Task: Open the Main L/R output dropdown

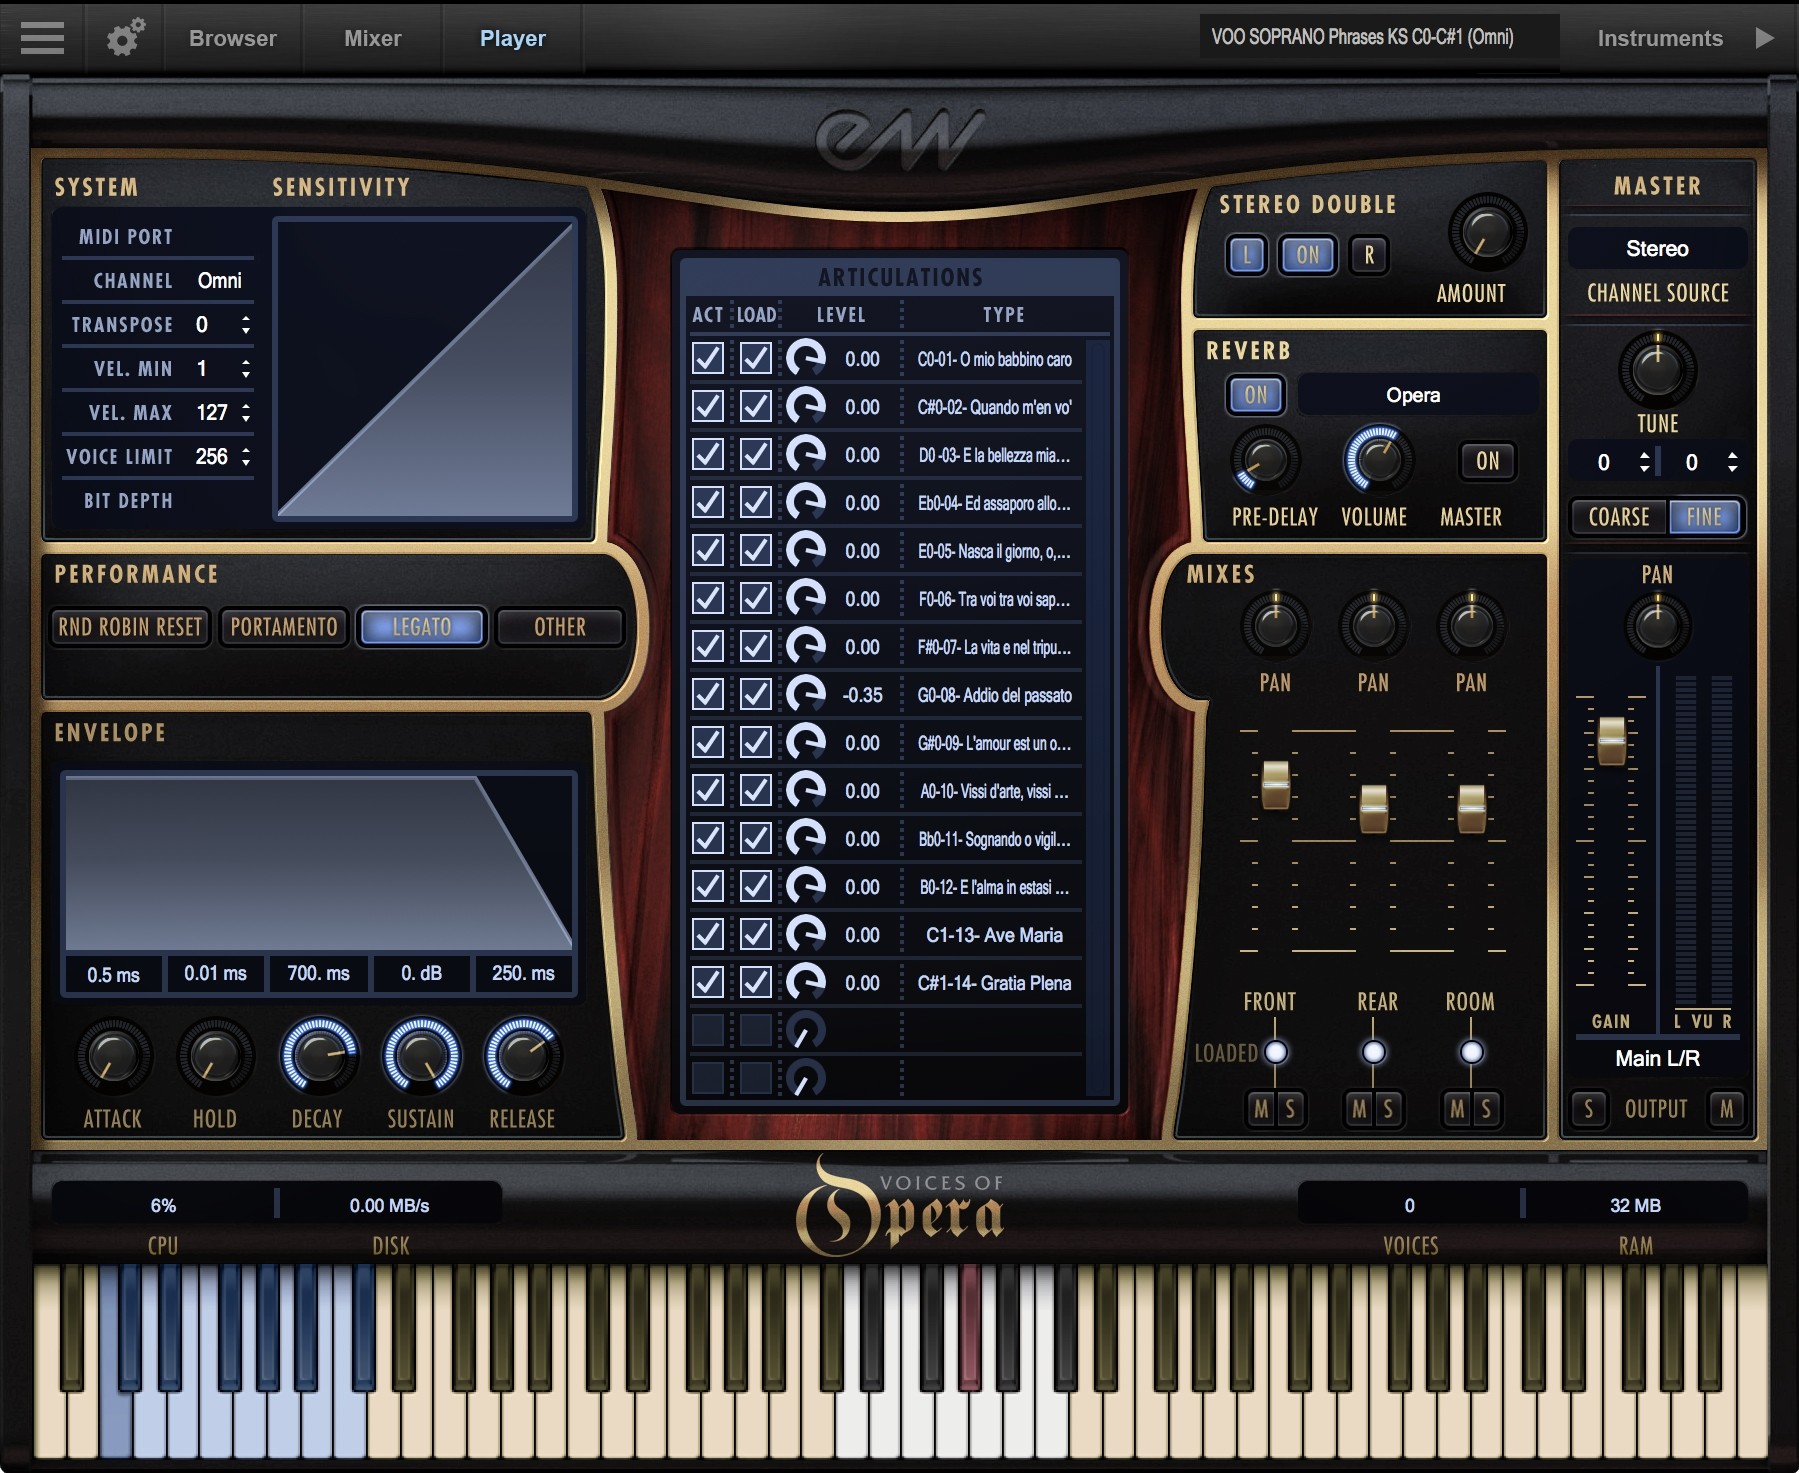Action: point(1657,1058)
